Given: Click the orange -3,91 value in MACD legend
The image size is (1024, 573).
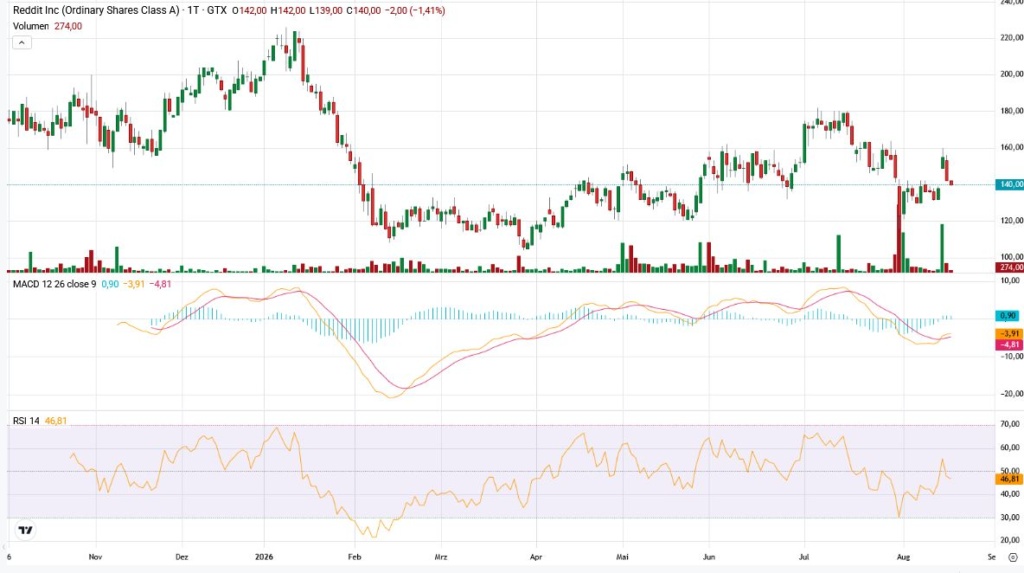Looking at the screenshot, I should click(135, 284).
